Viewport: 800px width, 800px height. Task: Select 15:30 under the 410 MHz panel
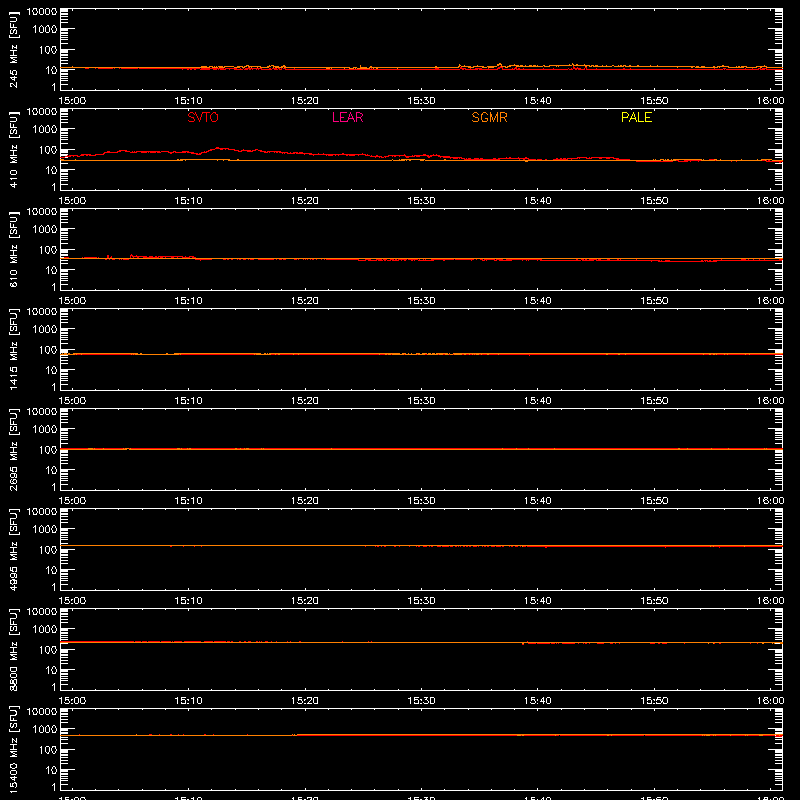[x=421, y=201]
